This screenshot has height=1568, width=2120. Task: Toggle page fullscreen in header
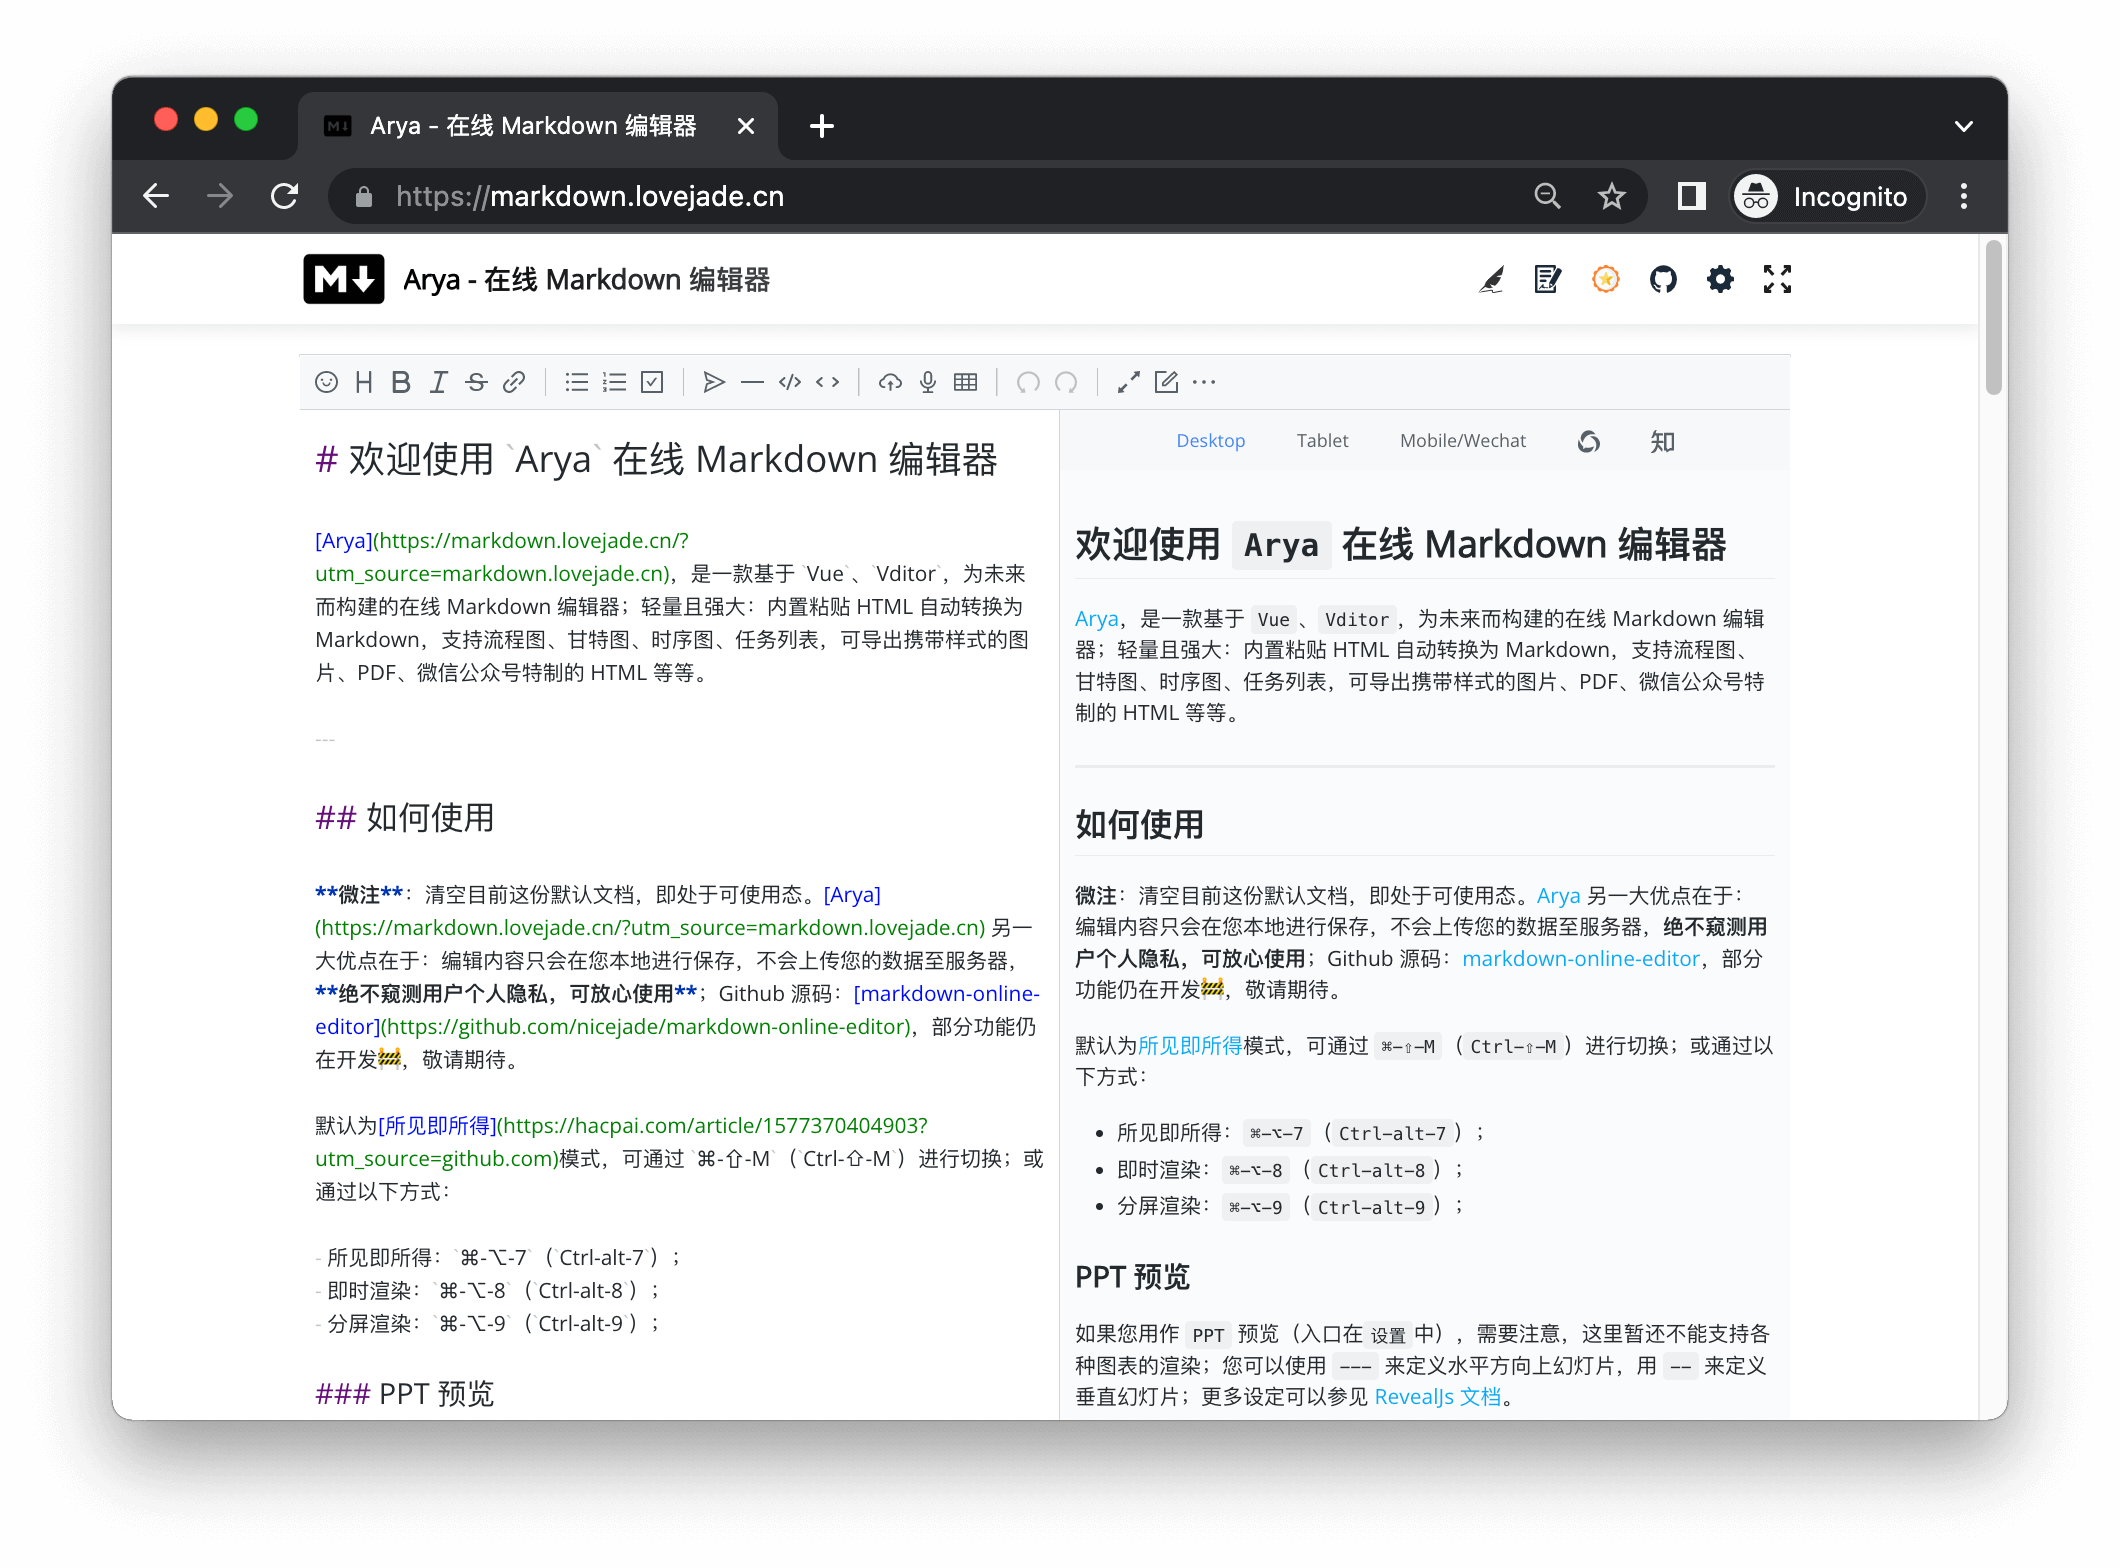point(1777,279)
